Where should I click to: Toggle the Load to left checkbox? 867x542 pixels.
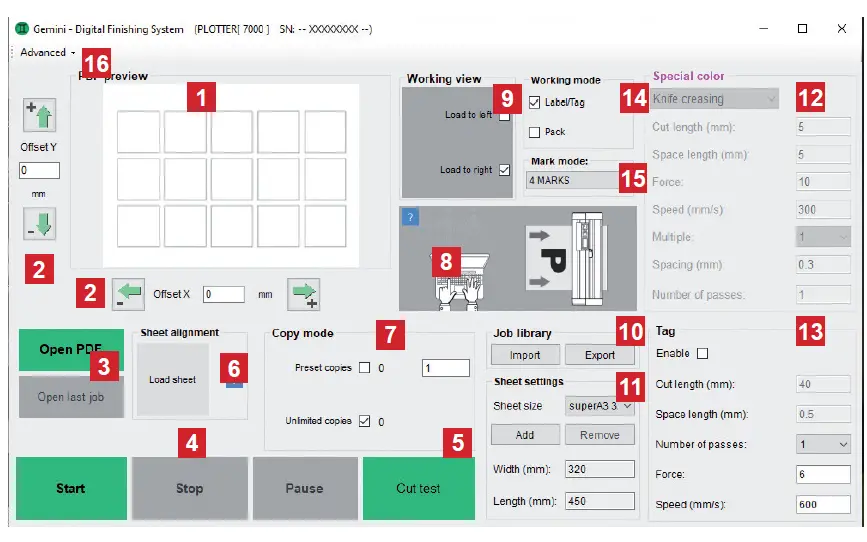(504, 116)
